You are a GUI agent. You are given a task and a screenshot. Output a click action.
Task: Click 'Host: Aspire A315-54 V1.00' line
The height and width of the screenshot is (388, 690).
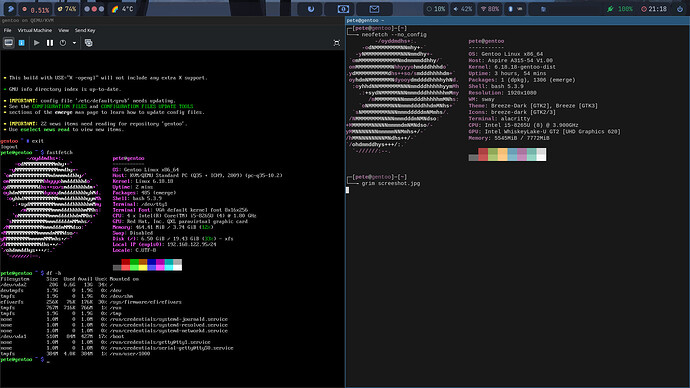click(510, 61)
